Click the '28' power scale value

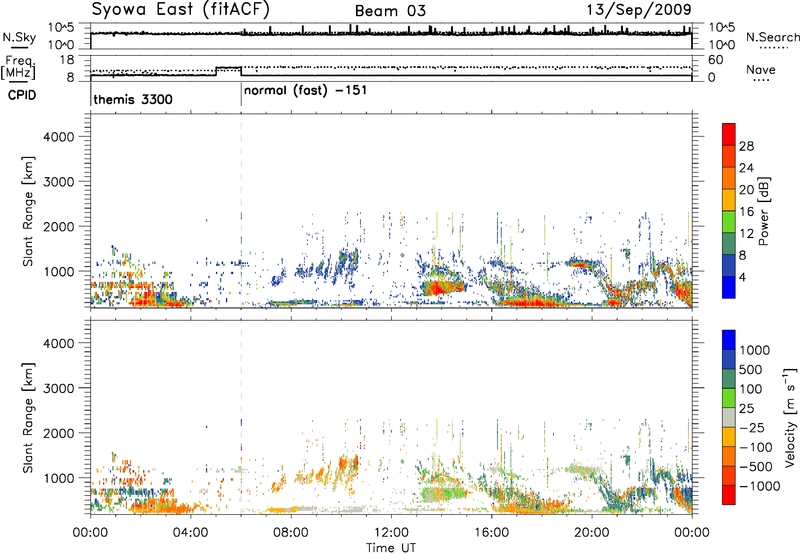[x=746, y=146]
